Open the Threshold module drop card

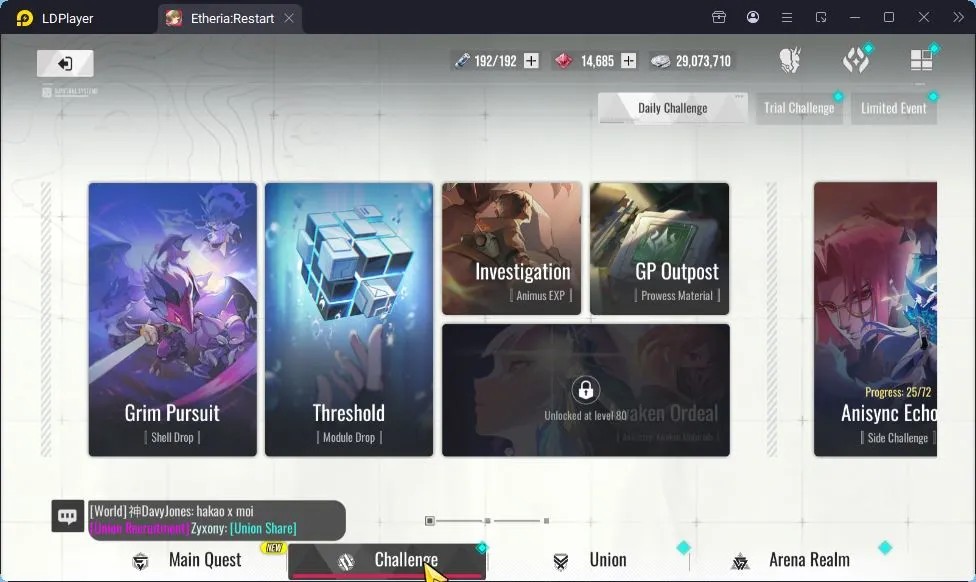[x=349, y=319]
